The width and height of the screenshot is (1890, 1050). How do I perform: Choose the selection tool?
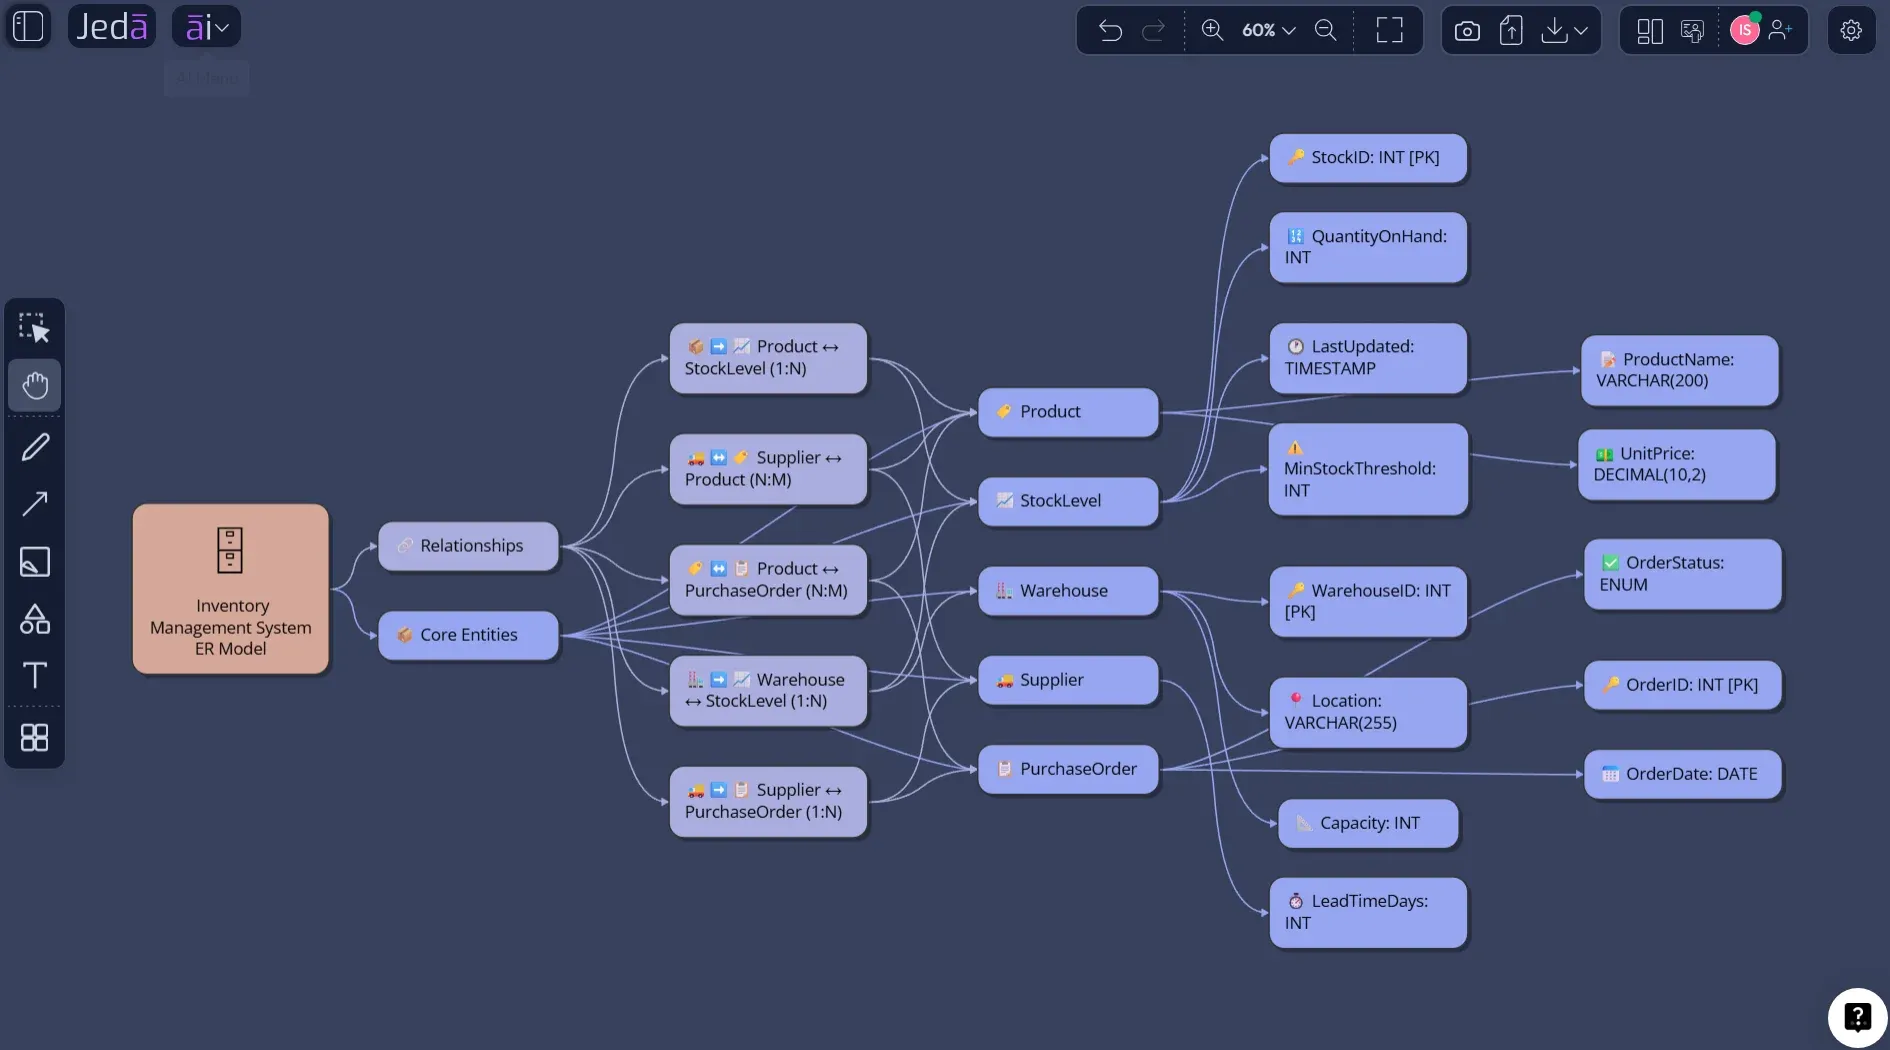(35, 328)
